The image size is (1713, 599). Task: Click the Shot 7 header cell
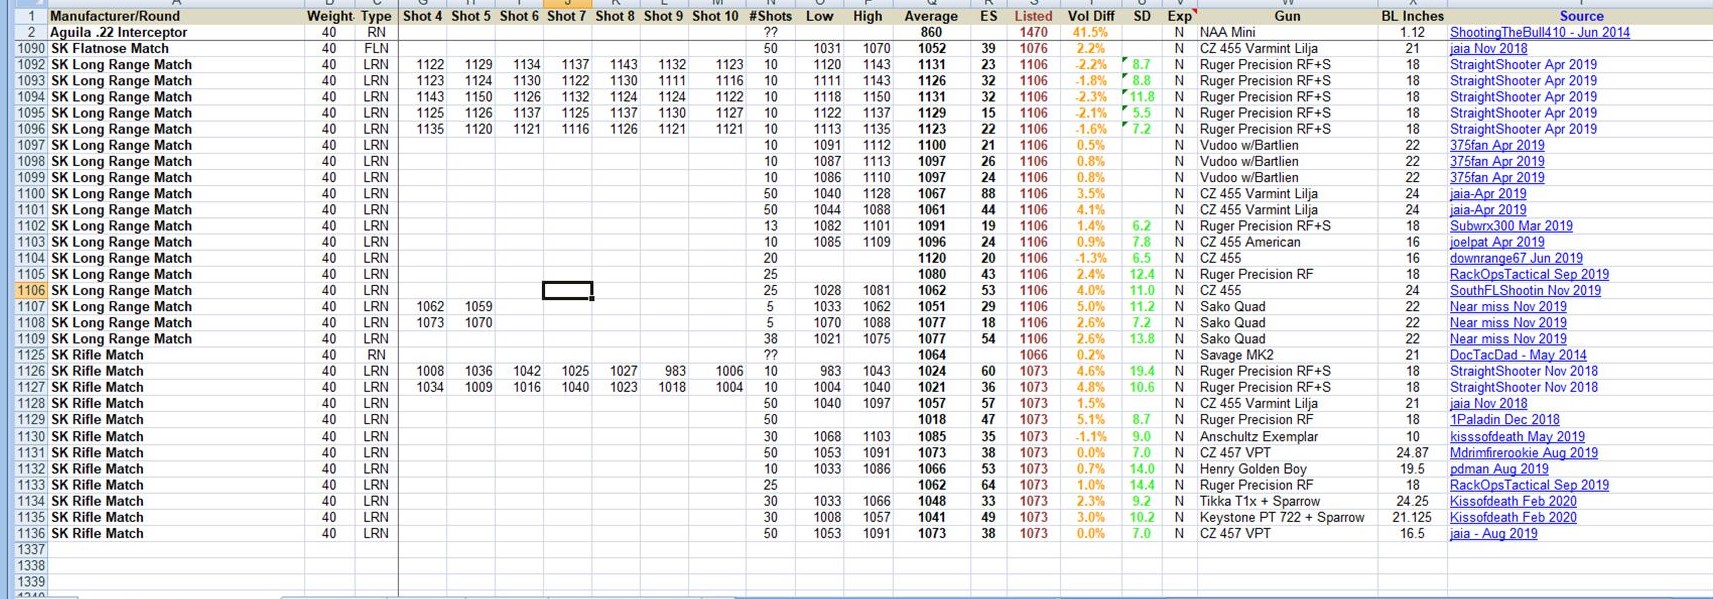tap(567, 16)
